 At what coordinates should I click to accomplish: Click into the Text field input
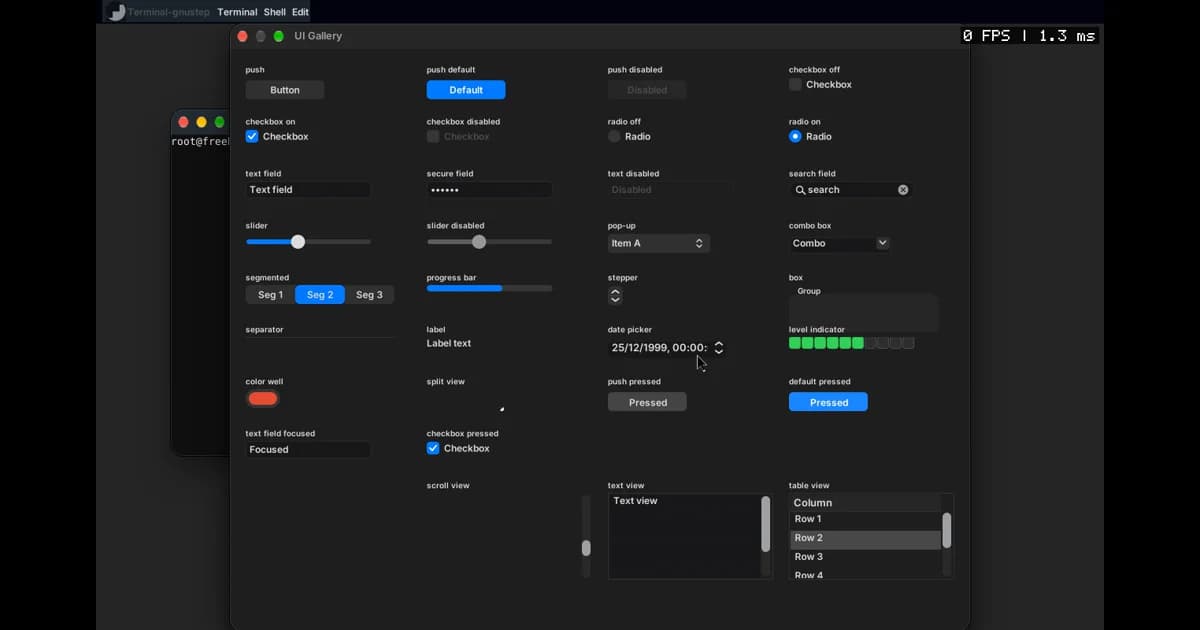[308, 190]
